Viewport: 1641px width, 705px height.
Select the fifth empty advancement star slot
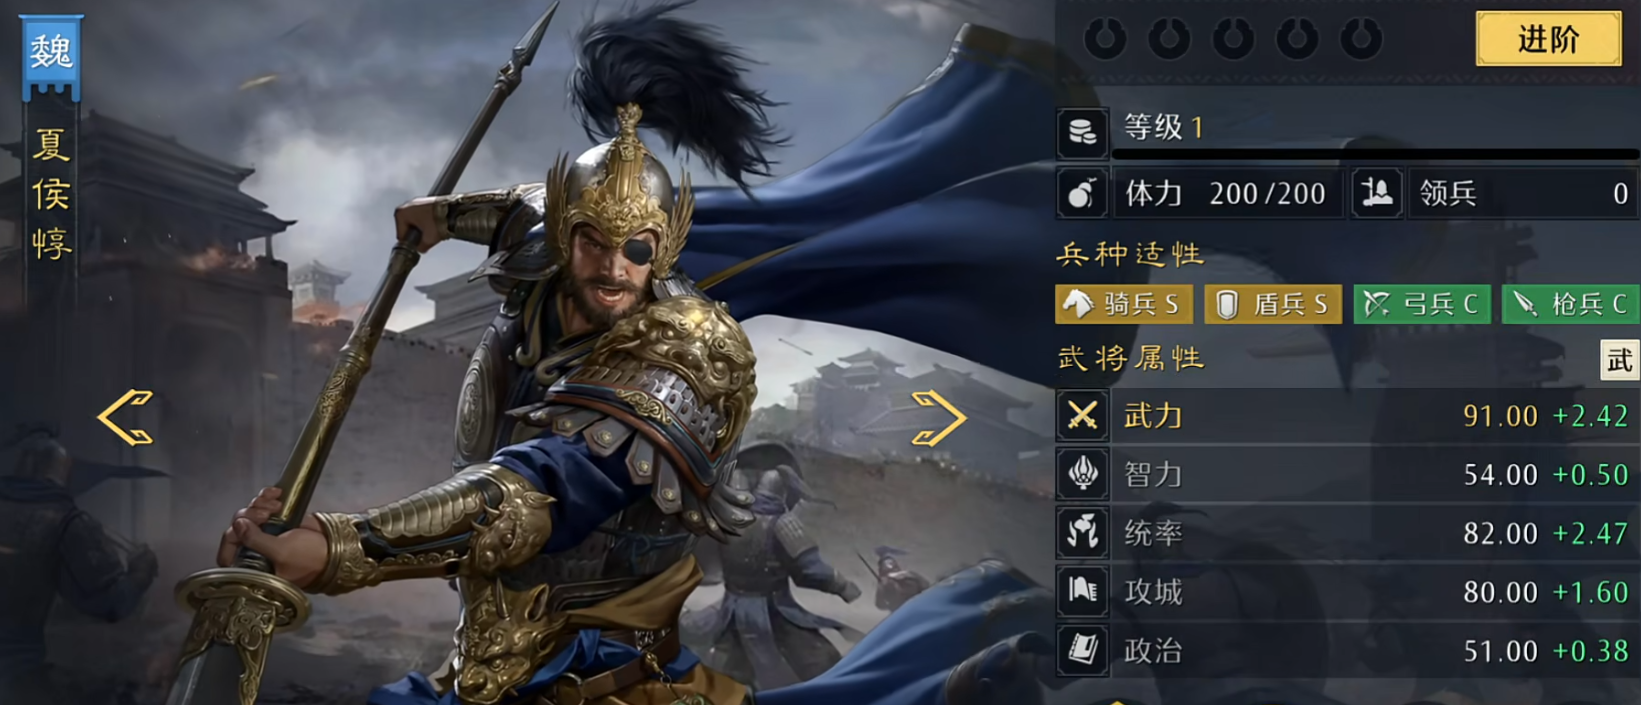pyautogui.click(x=1361, y=39)
